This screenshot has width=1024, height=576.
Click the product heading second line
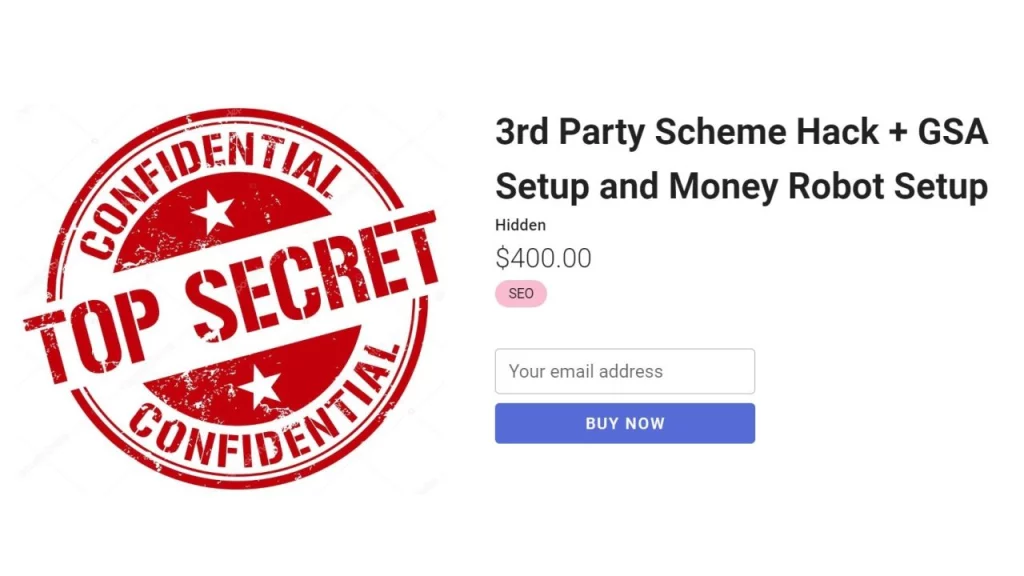tap(740, 186)
